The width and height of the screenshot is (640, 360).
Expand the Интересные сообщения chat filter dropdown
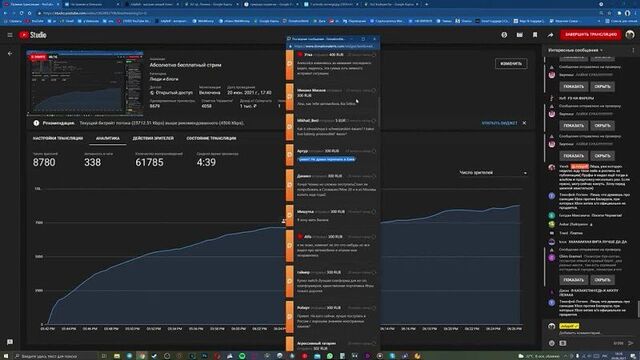[576, 50]
